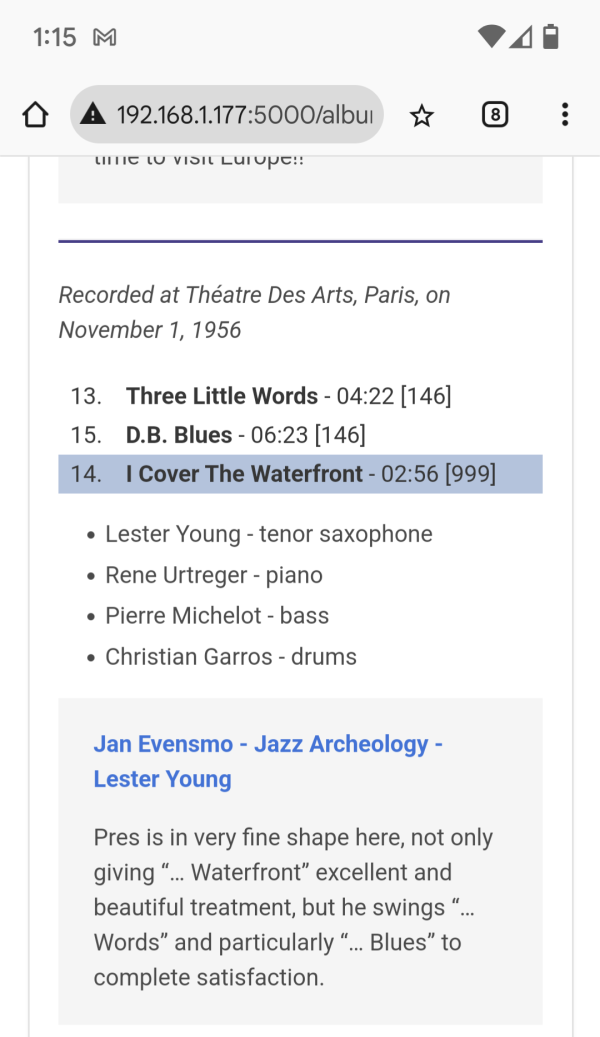Tap the not-secure warning triangle icon

point(93,115)
